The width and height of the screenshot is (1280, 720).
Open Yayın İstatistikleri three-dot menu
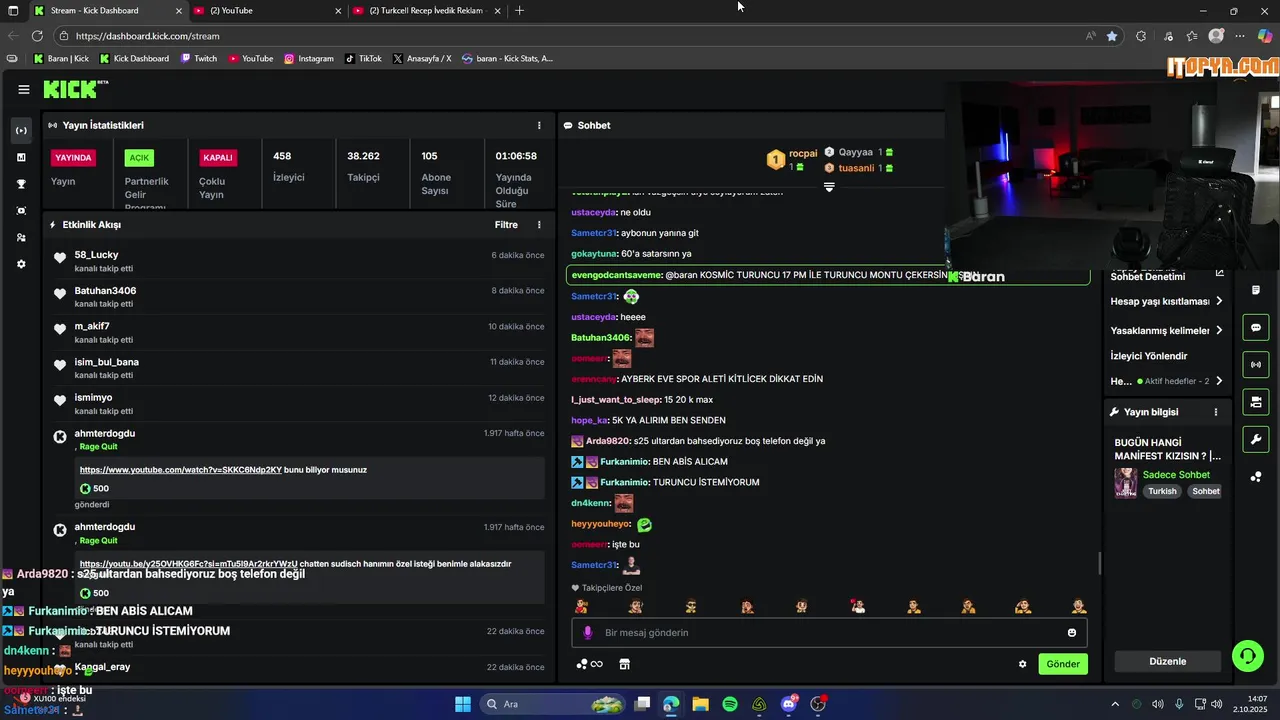[x=539, y=125]
